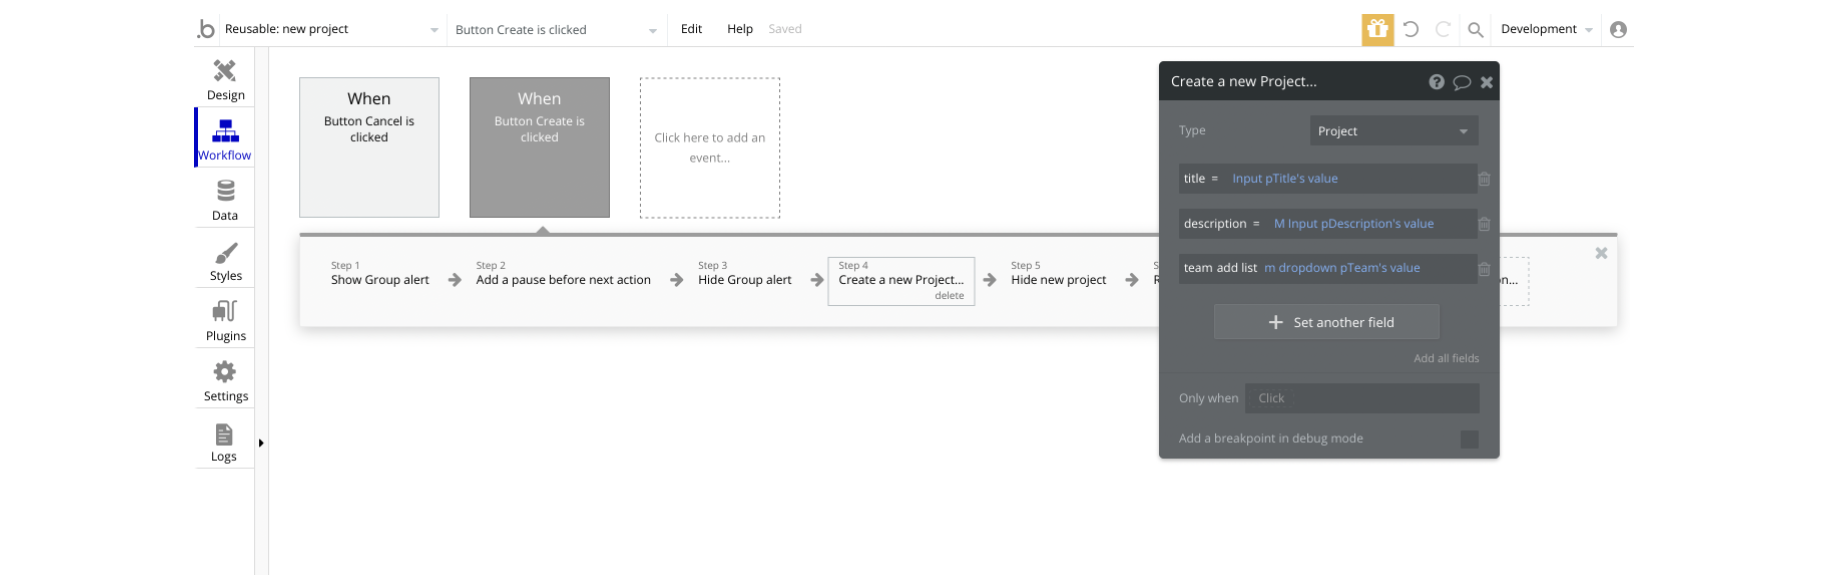Viewport: 1830px width, 582px height.
Task: Click the orange gift icon
Action: point(1377,29)
